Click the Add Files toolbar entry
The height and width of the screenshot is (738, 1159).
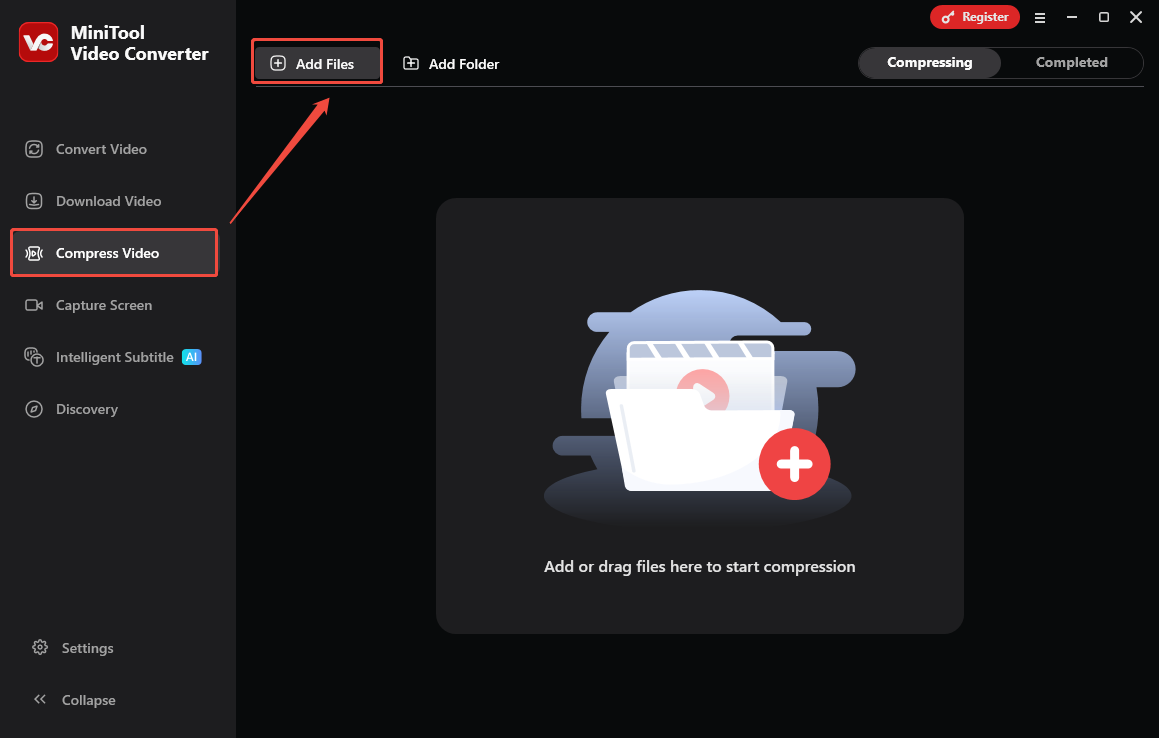[316, 61]
